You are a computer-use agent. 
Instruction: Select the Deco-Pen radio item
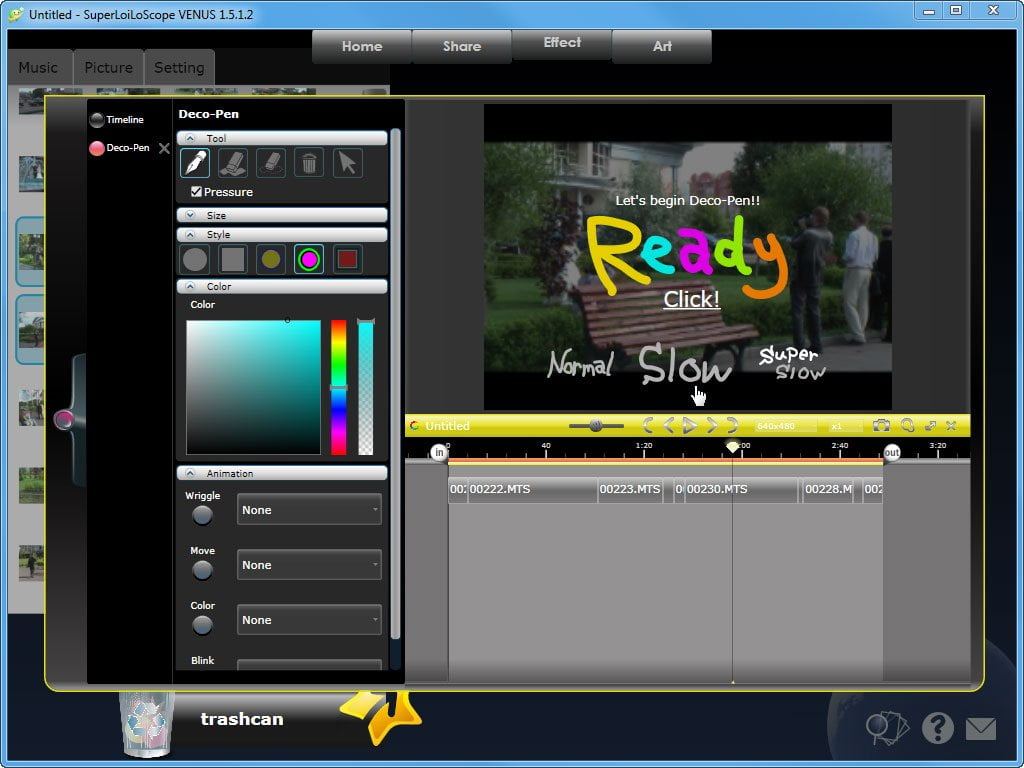coord(120,148)
